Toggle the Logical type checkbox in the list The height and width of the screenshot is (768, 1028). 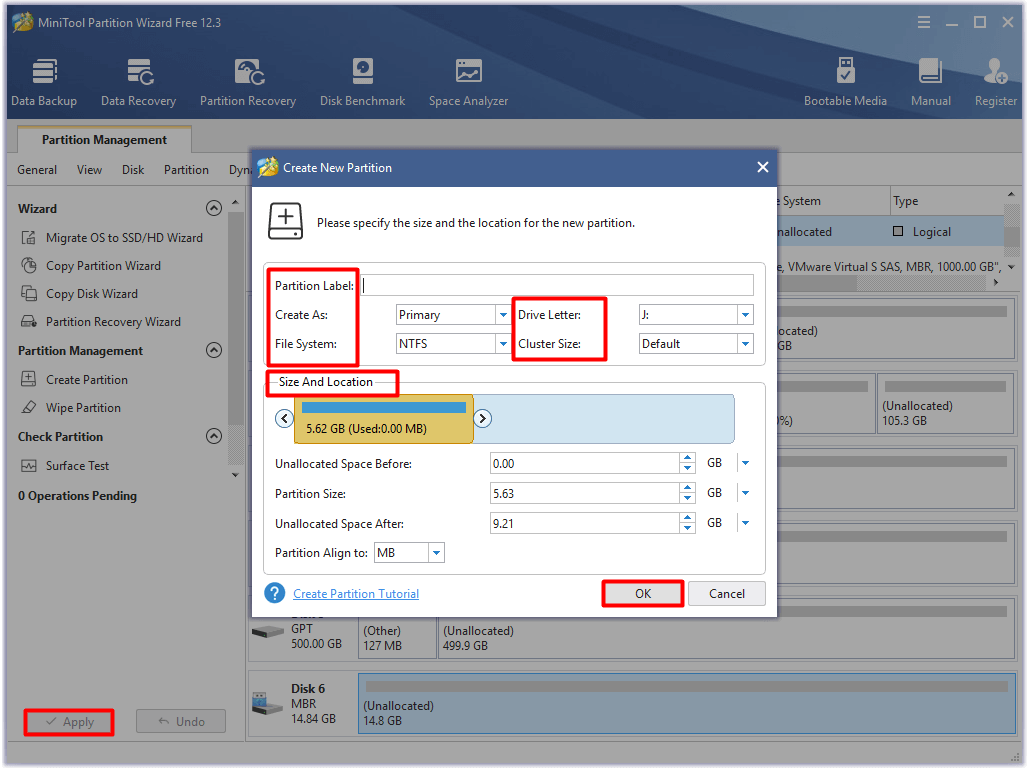click(x=898, y=232)
